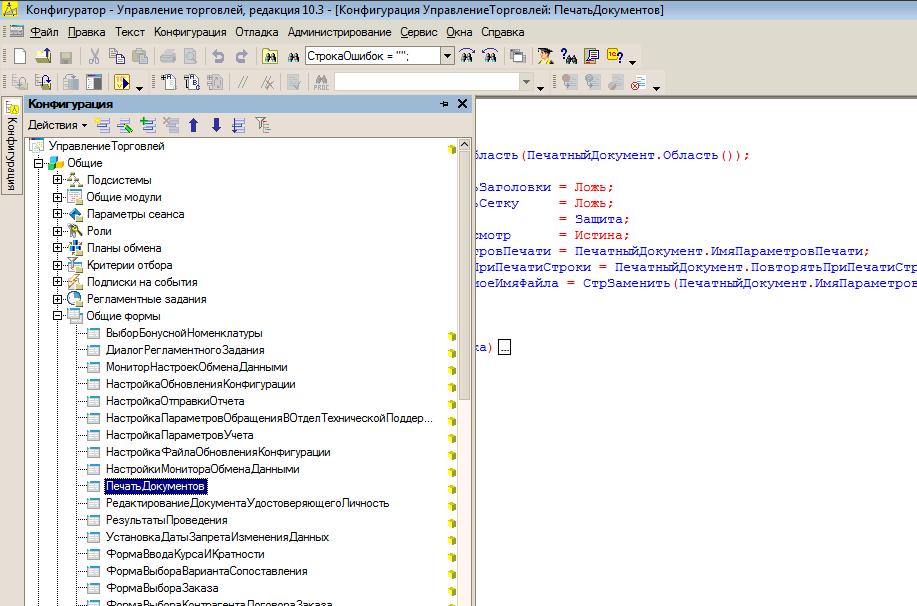Screen dimensions: 917x606
Task: Undo the last action
Action: click(218, 56)
